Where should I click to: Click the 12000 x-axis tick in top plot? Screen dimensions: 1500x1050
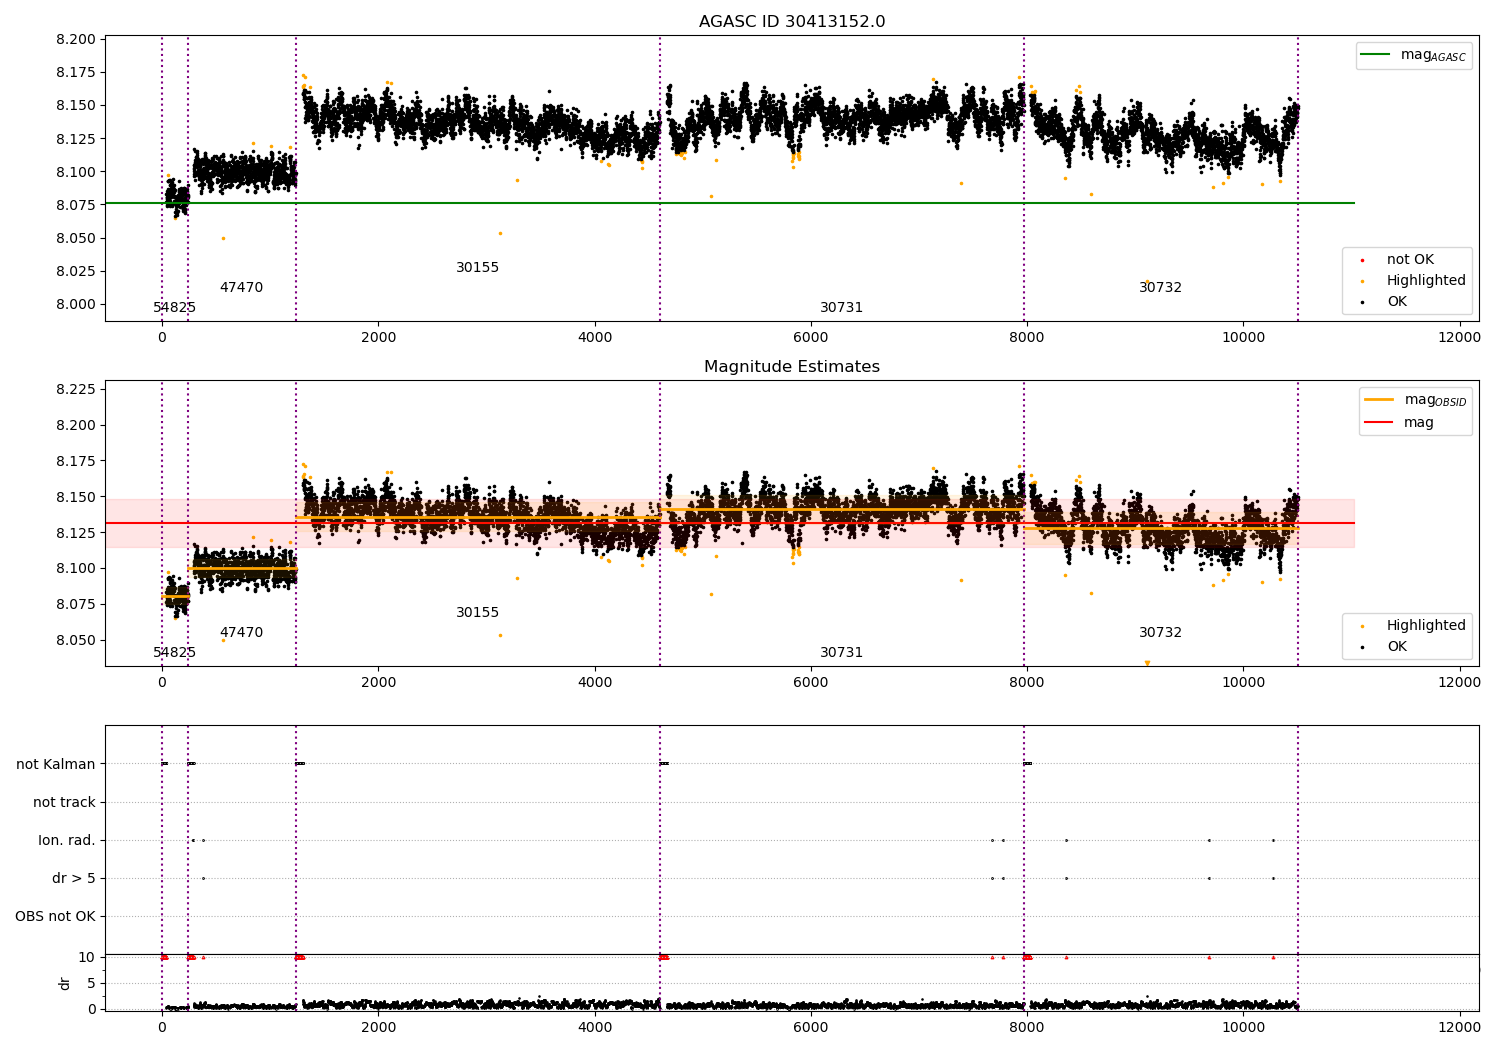pos(1458,338)
